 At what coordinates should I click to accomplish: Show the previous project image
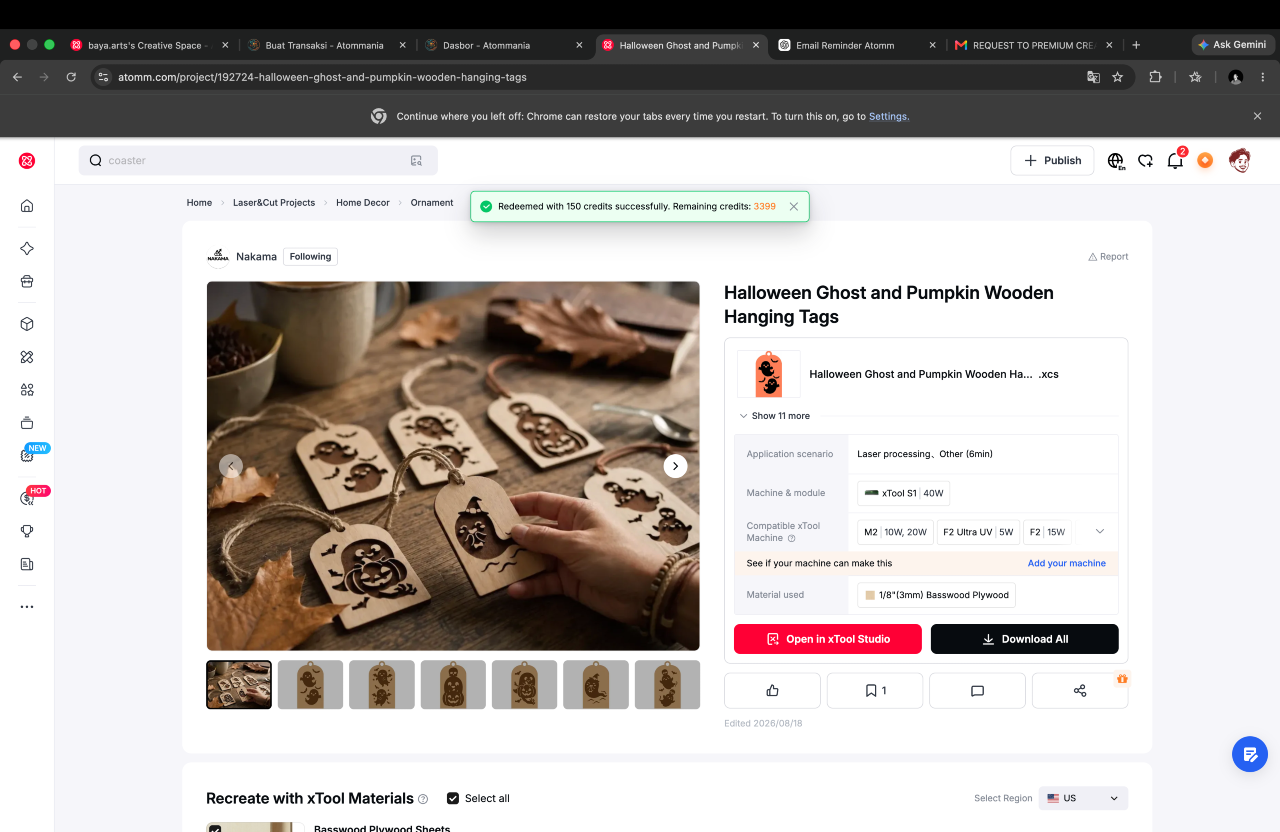(x=231, y=466)
